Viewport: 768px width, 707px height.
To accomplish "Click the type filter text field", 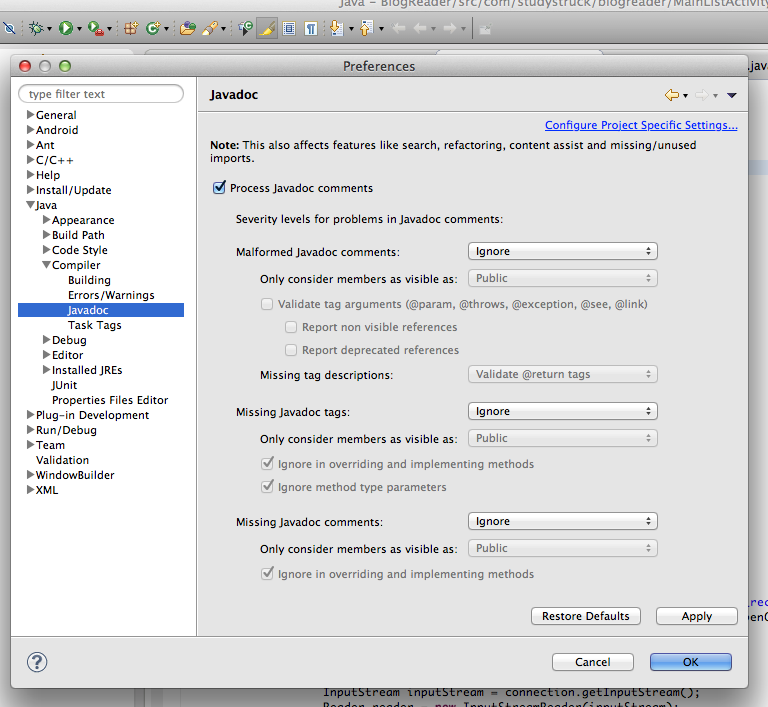I will point(102,94).
